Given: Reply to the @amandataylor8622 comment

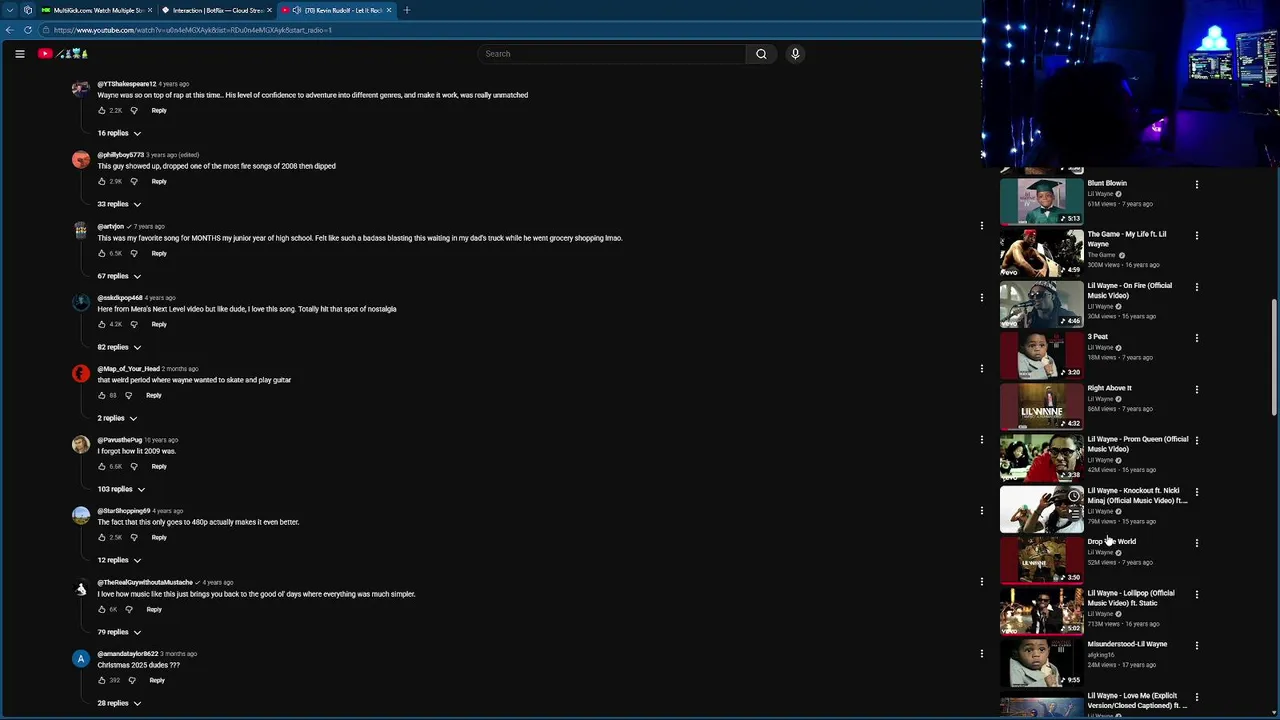Looking at the screenshot, I should [x=157, y=680].
